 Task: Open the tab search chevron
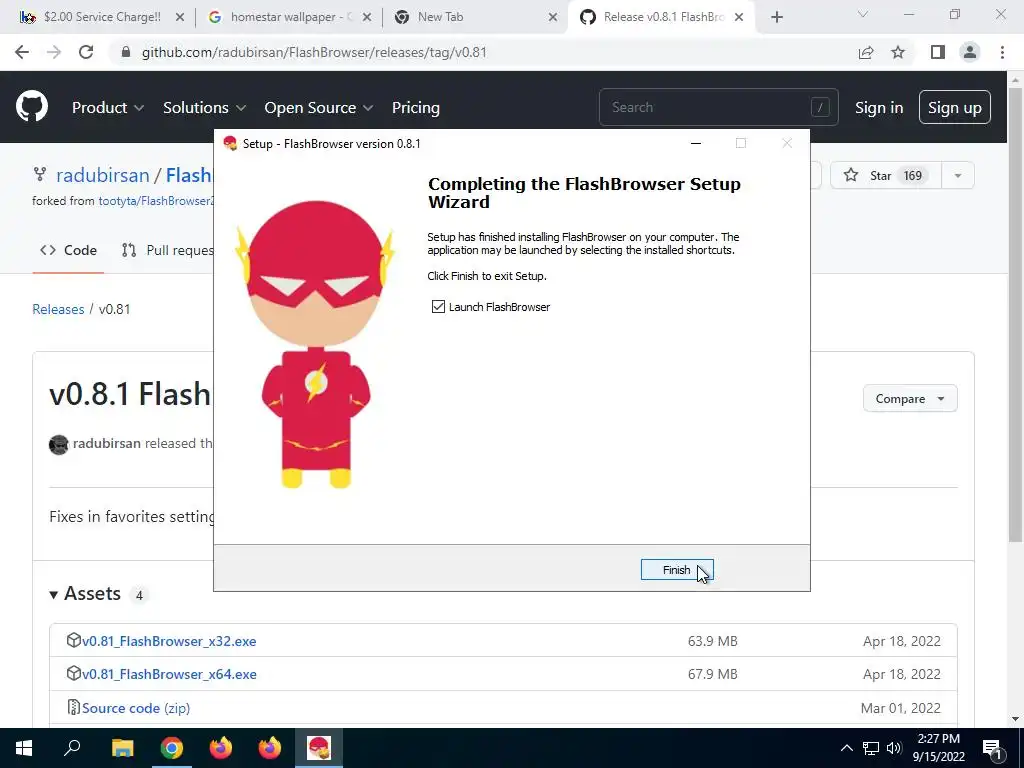[863, 14]
